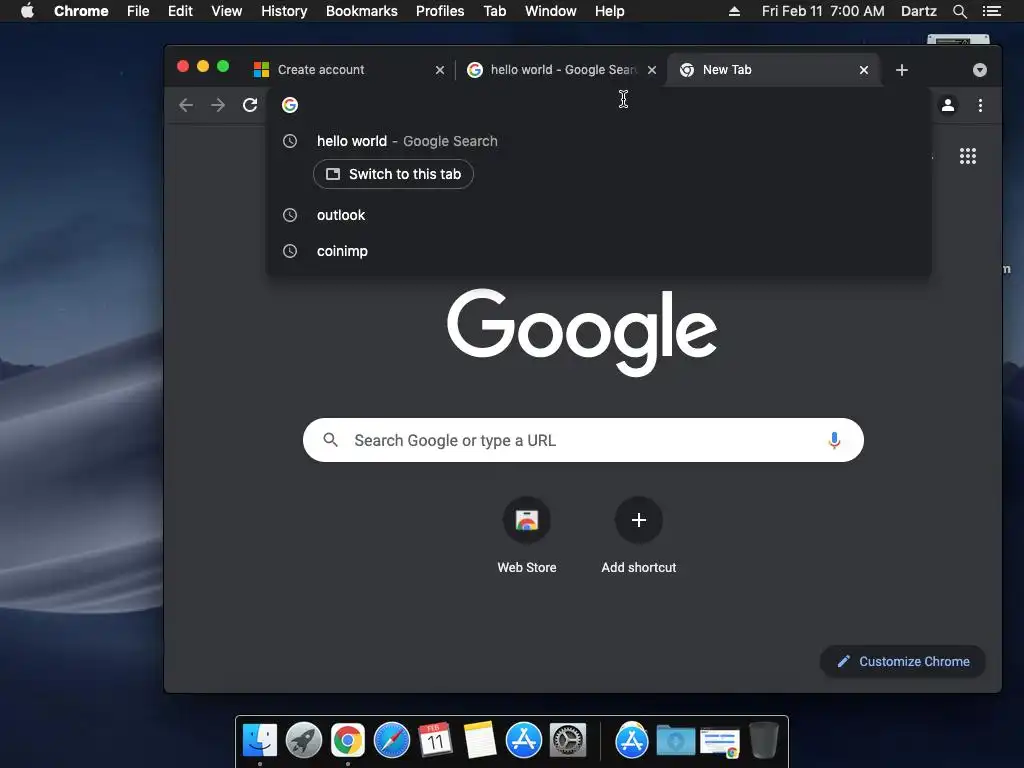The image size is (1024, 768).
Task: Open the Window menu
Action: 551,11
